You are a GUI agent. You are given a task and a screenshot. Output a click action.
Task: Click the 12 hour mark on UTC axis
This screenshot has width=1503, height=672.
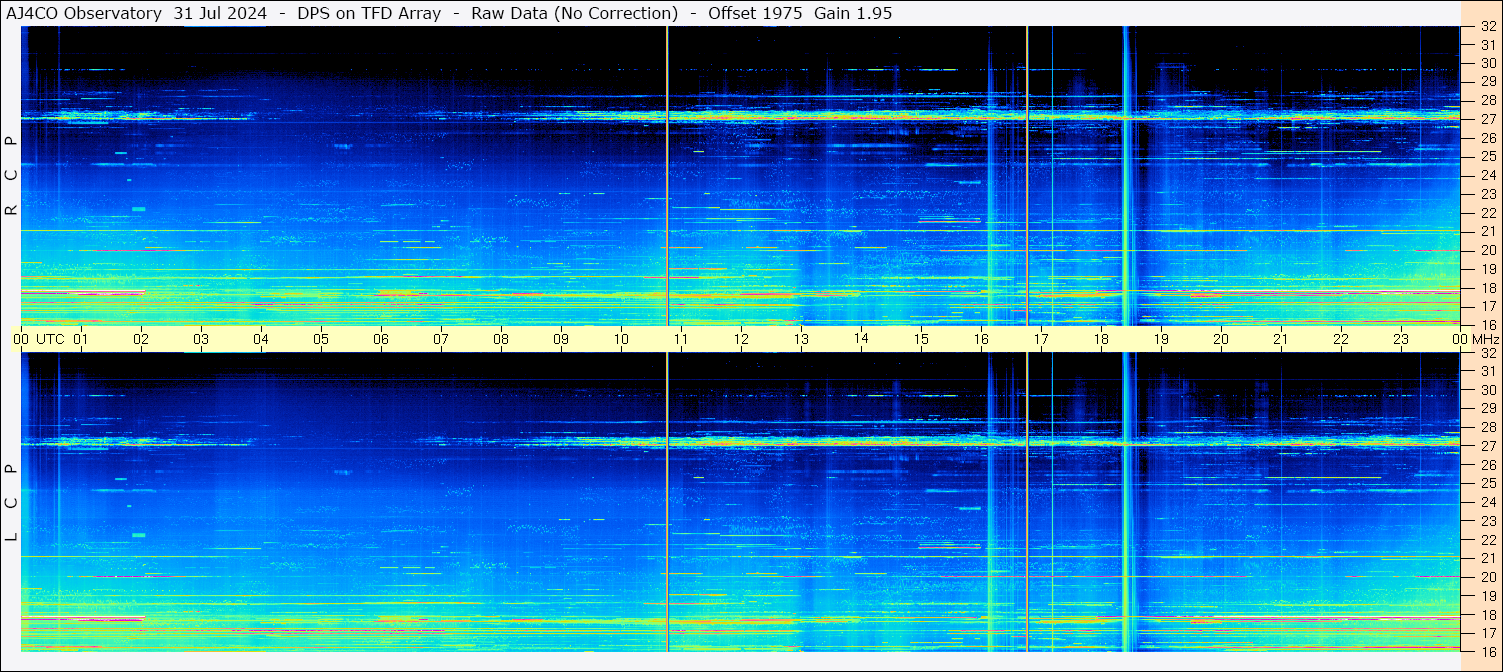(x=741, y=339)
